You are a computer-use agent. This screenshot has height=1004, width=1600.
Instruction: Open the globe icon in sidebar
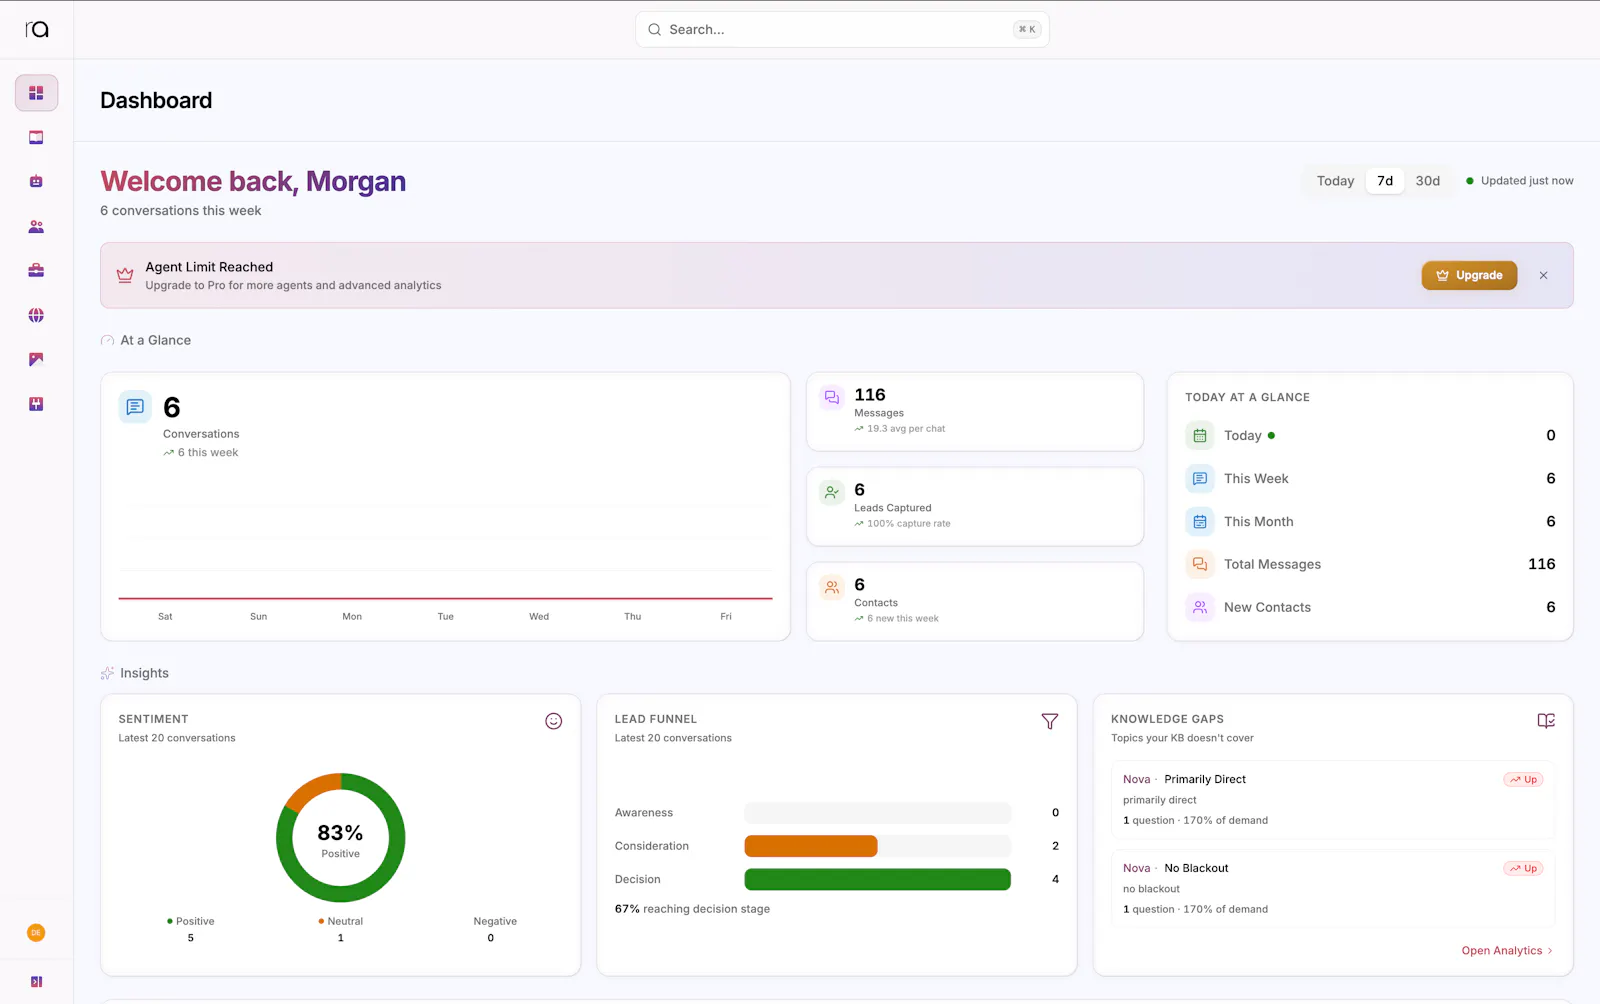[36, 315]
